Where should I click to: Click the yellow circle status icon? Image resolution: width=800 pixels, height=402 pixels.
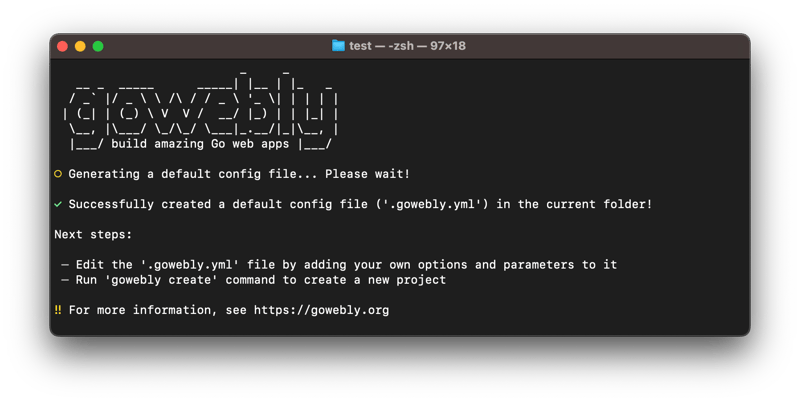57,174
